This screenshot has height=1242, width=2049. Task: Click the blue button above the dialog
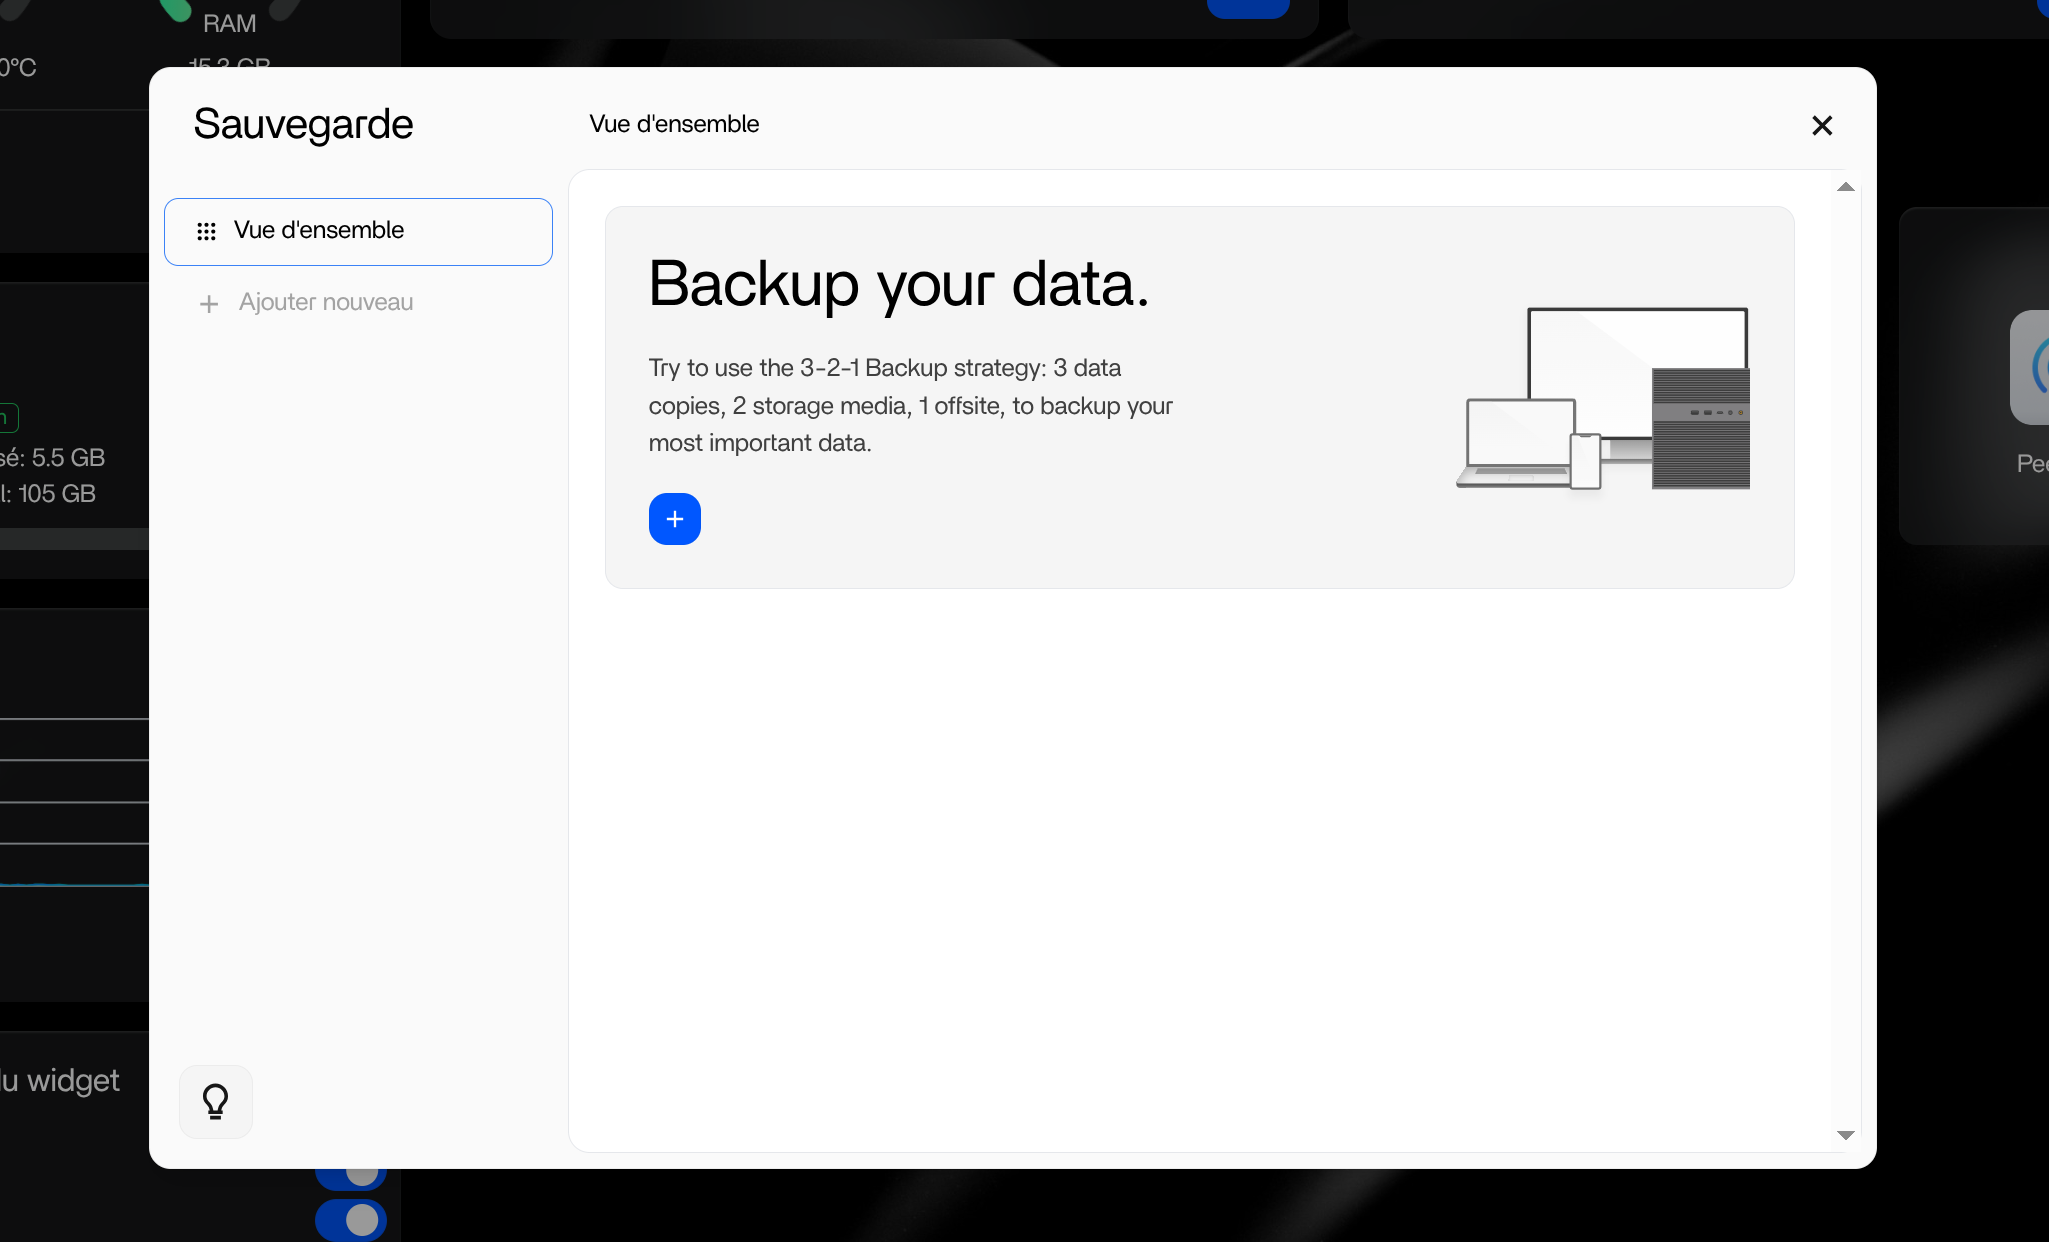point(1247,8)
